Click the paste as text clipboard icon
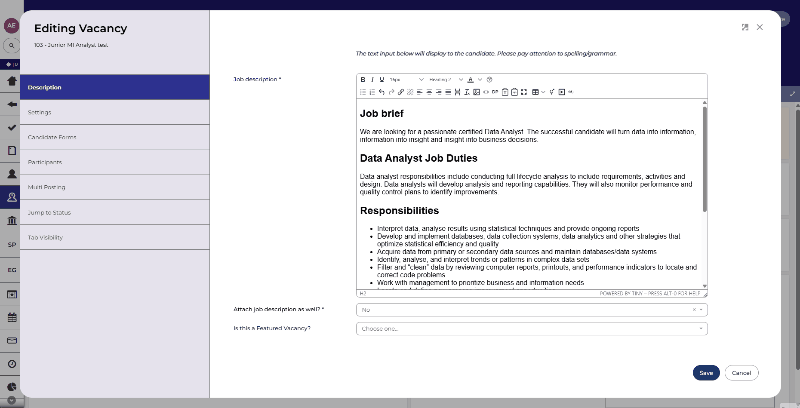 [x=505, y=92]
